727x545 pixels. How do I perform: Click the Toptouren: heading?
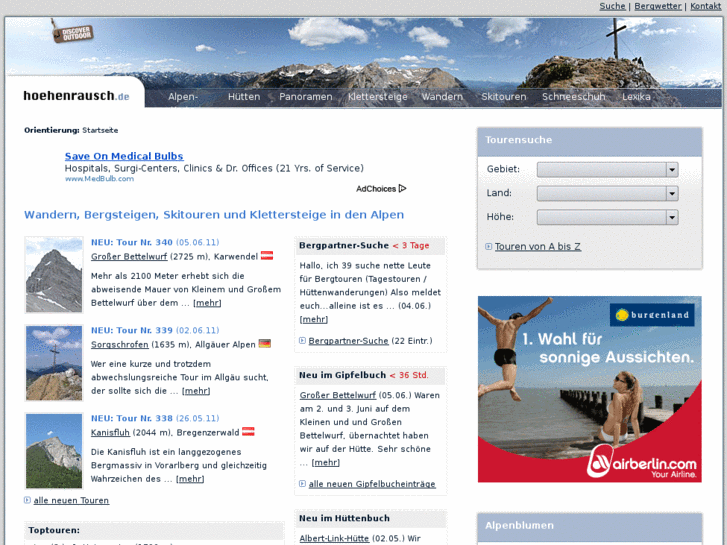54,530
